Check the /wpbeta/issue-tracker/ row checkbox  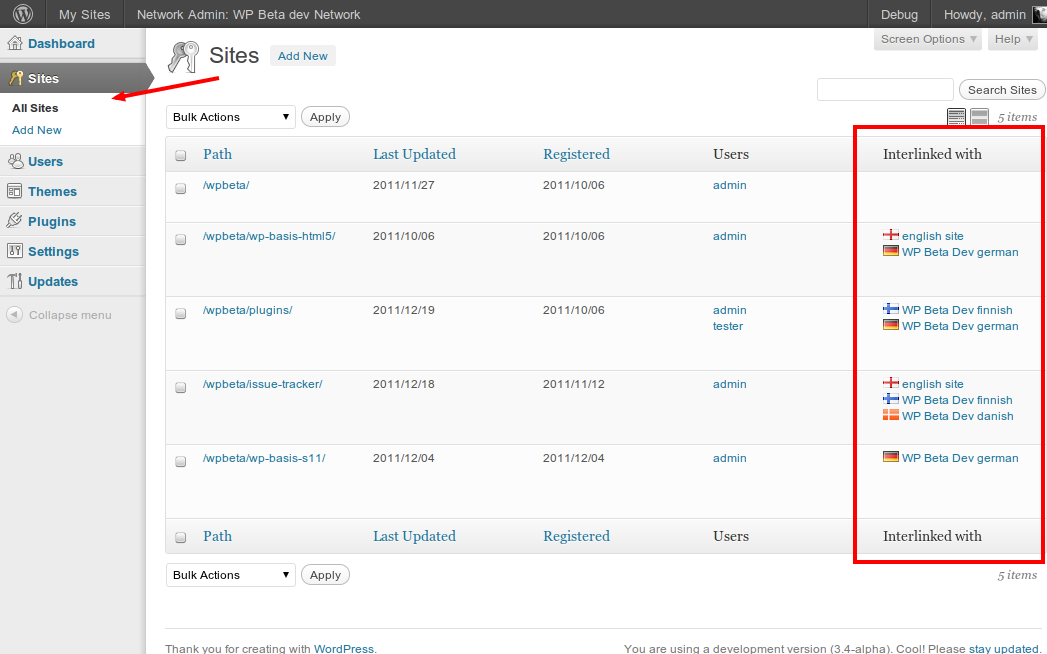click(181, 387)
